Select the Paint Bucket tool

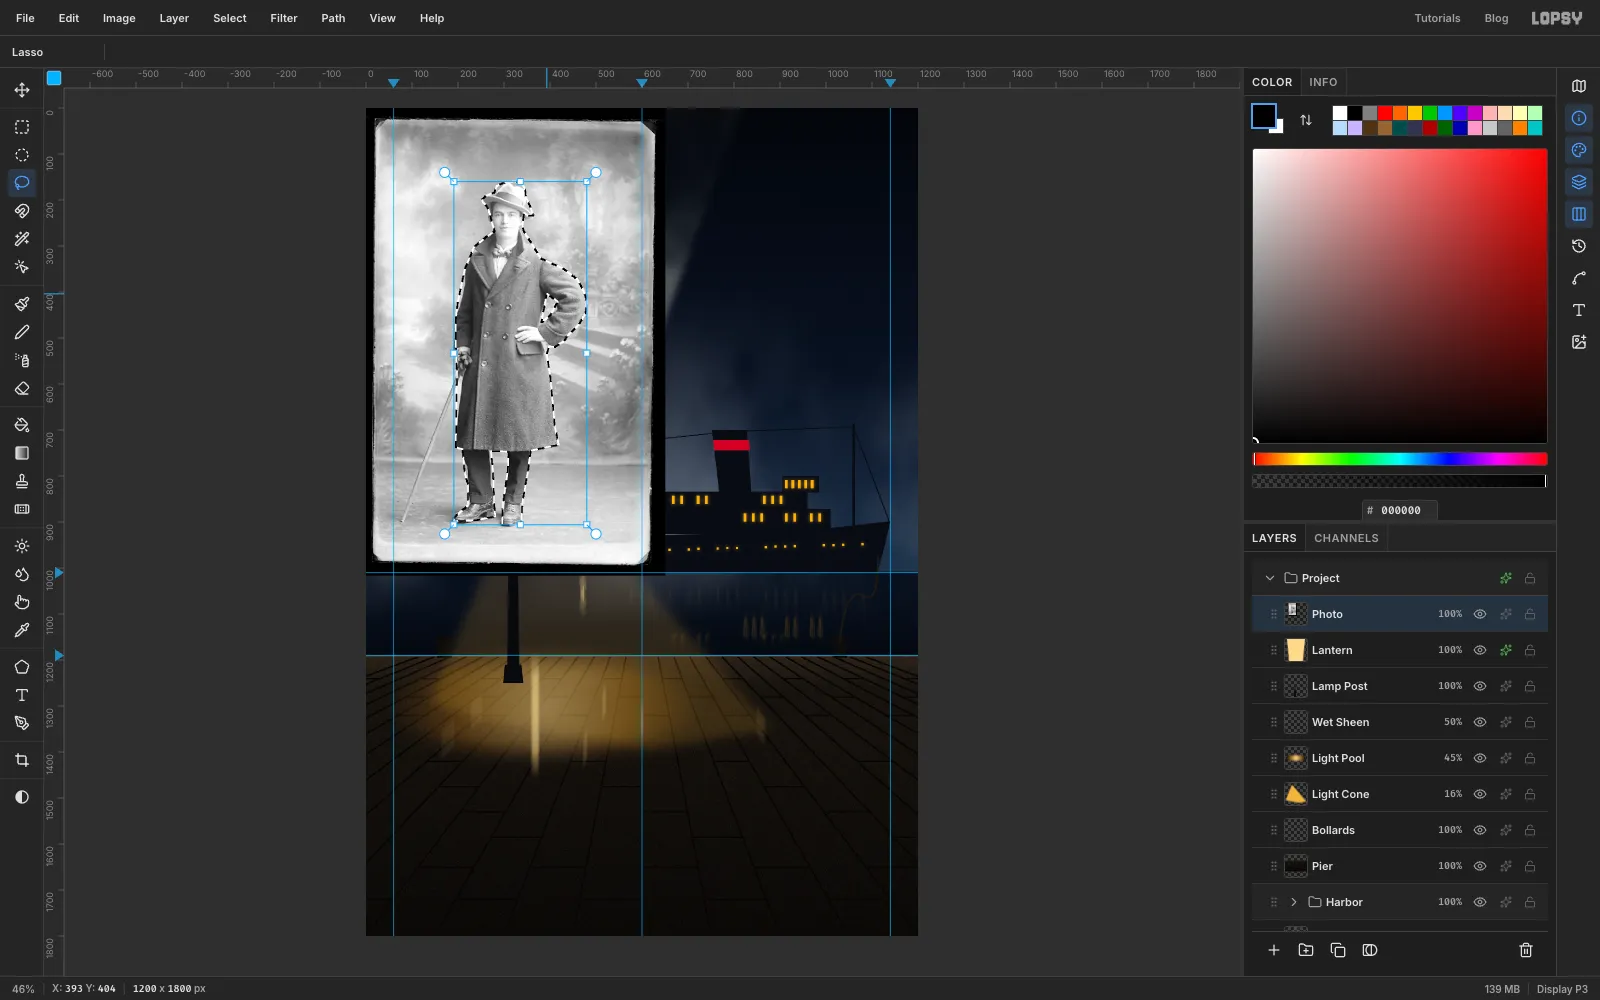pyautogui.click(x=22, y=425)
